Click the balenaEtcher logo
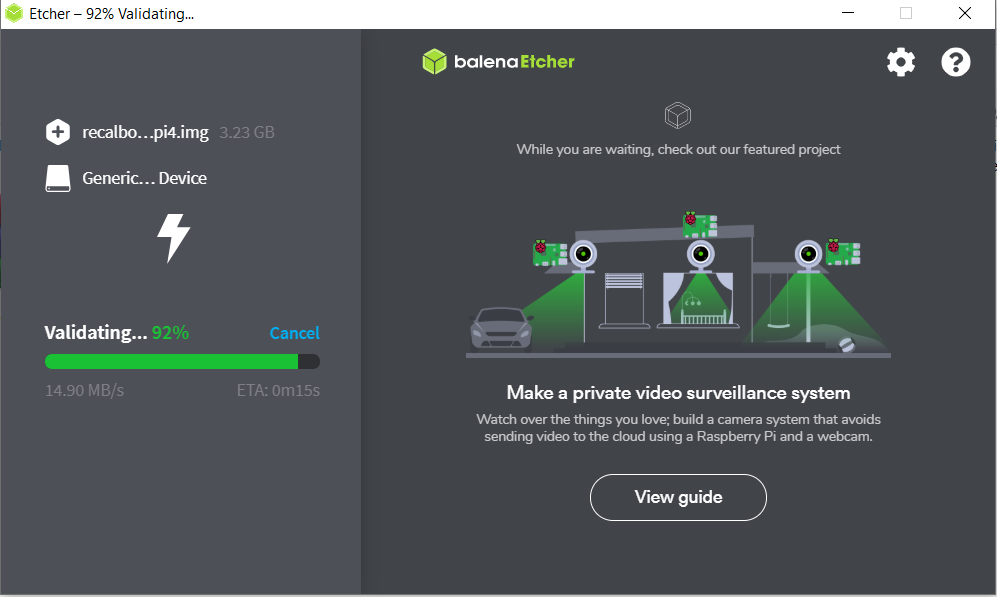997x597 pixels. coord(498,62)
